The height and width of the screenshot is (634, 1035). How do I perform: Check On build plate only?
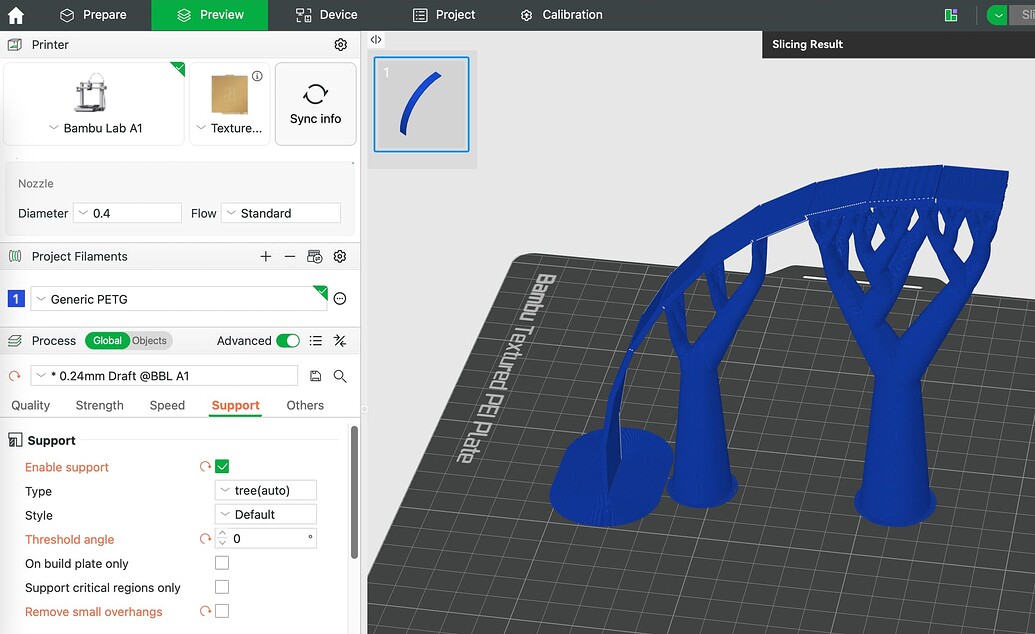click(x=222, y=563)
